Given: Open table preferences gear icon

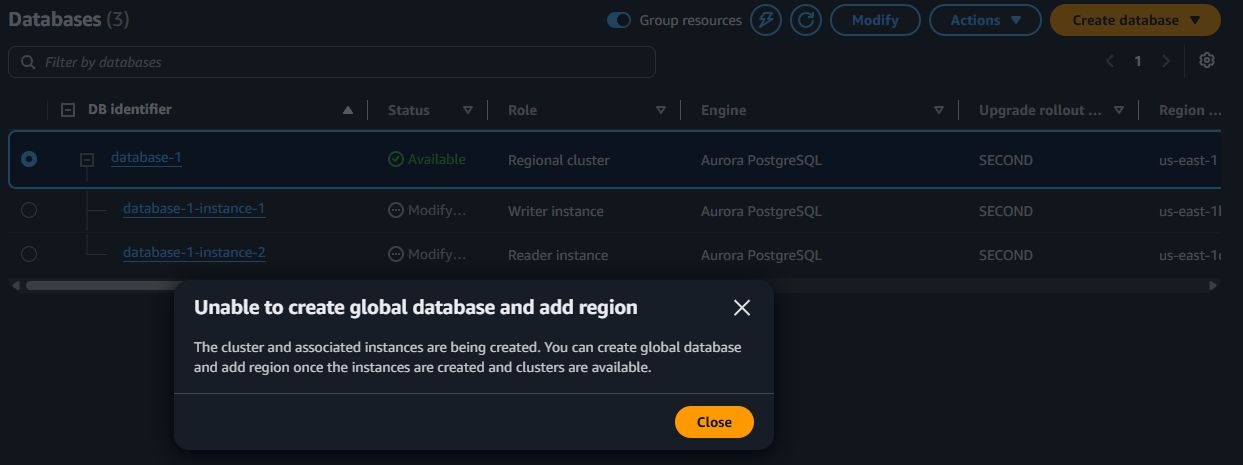Looking at the screenshot, I should (1207, 61).
